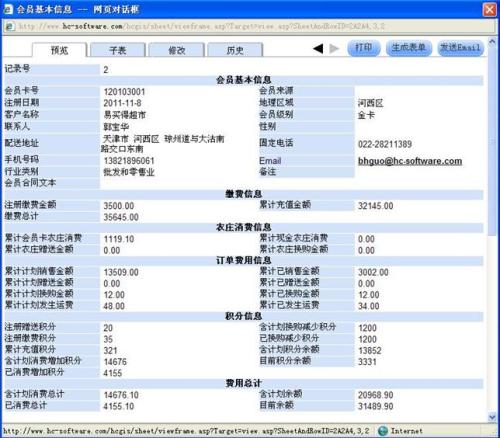Click the dialog icon in the title bar
The width and height of the screenshot is (500, 438).
(x=8, y=9)
